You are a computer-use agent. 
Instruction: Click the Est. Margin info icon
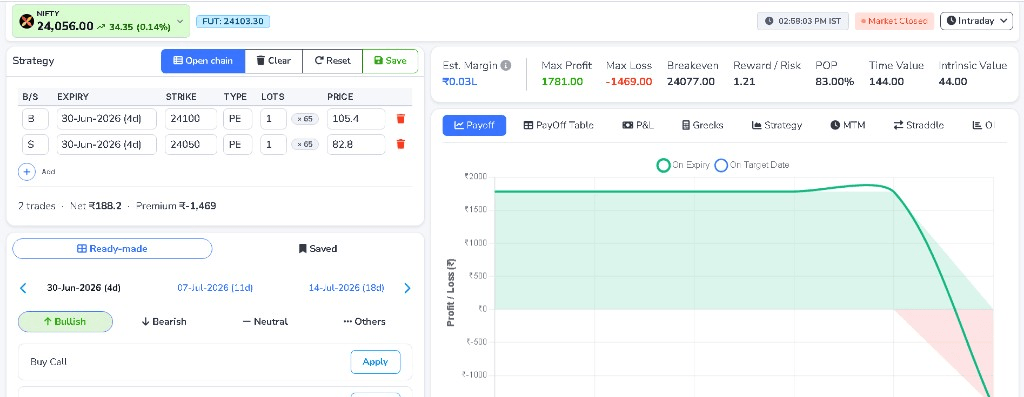tap(506, 65)
